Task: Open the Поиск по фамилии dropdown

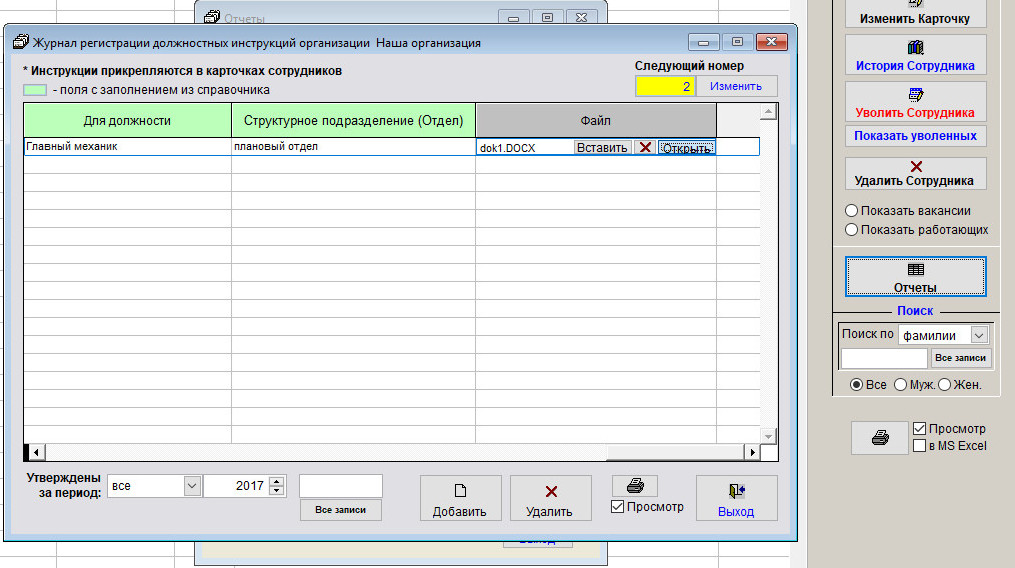Action: [x=979, y=335]
